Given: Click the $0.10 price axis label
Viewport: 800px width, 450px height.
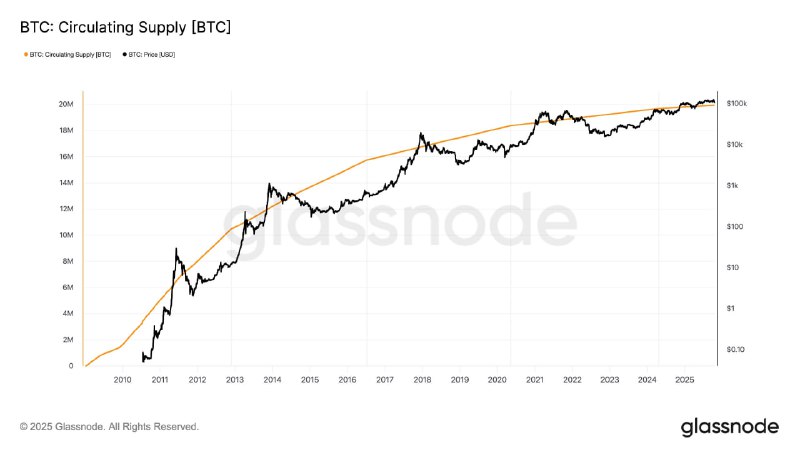Looking at the screenshot, I should pyautogui.click(x=736, y=349).
